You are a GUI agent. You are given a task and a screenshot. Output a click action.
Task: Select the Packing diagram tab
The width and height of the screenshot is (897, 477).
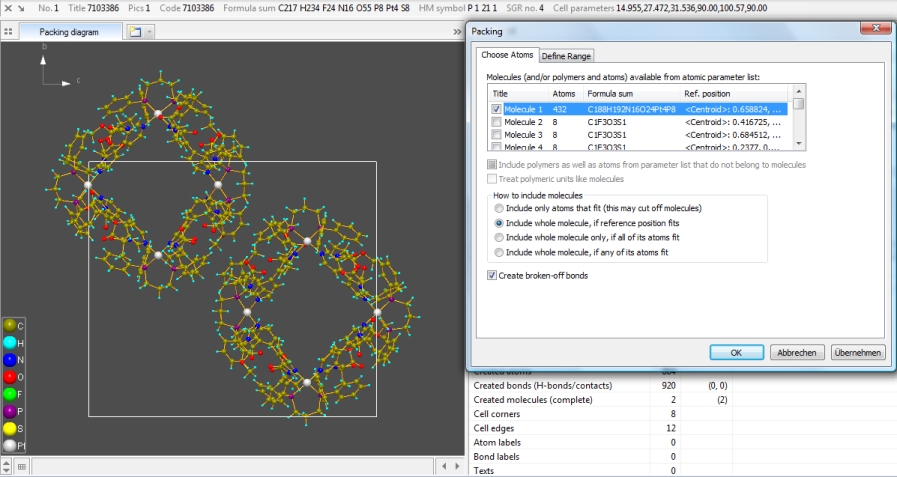tap(68, 32)
